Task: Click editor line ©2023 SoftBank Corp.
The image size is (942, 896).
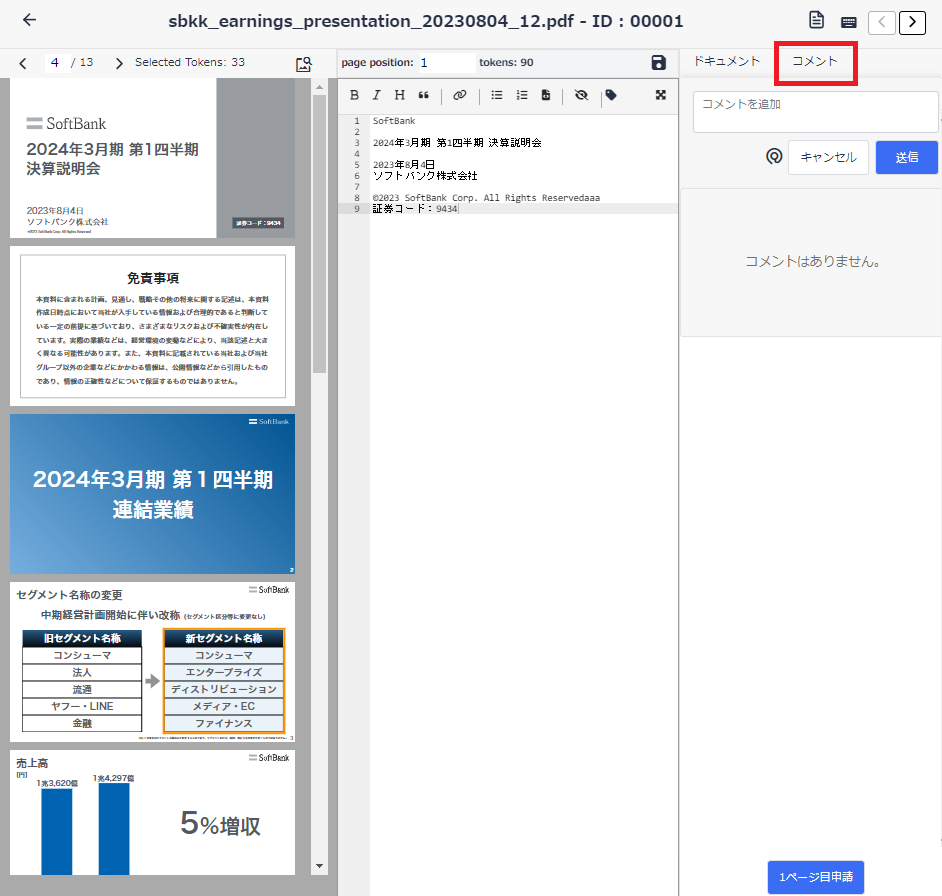Action: pyautogui.click(x=486, y=198)
